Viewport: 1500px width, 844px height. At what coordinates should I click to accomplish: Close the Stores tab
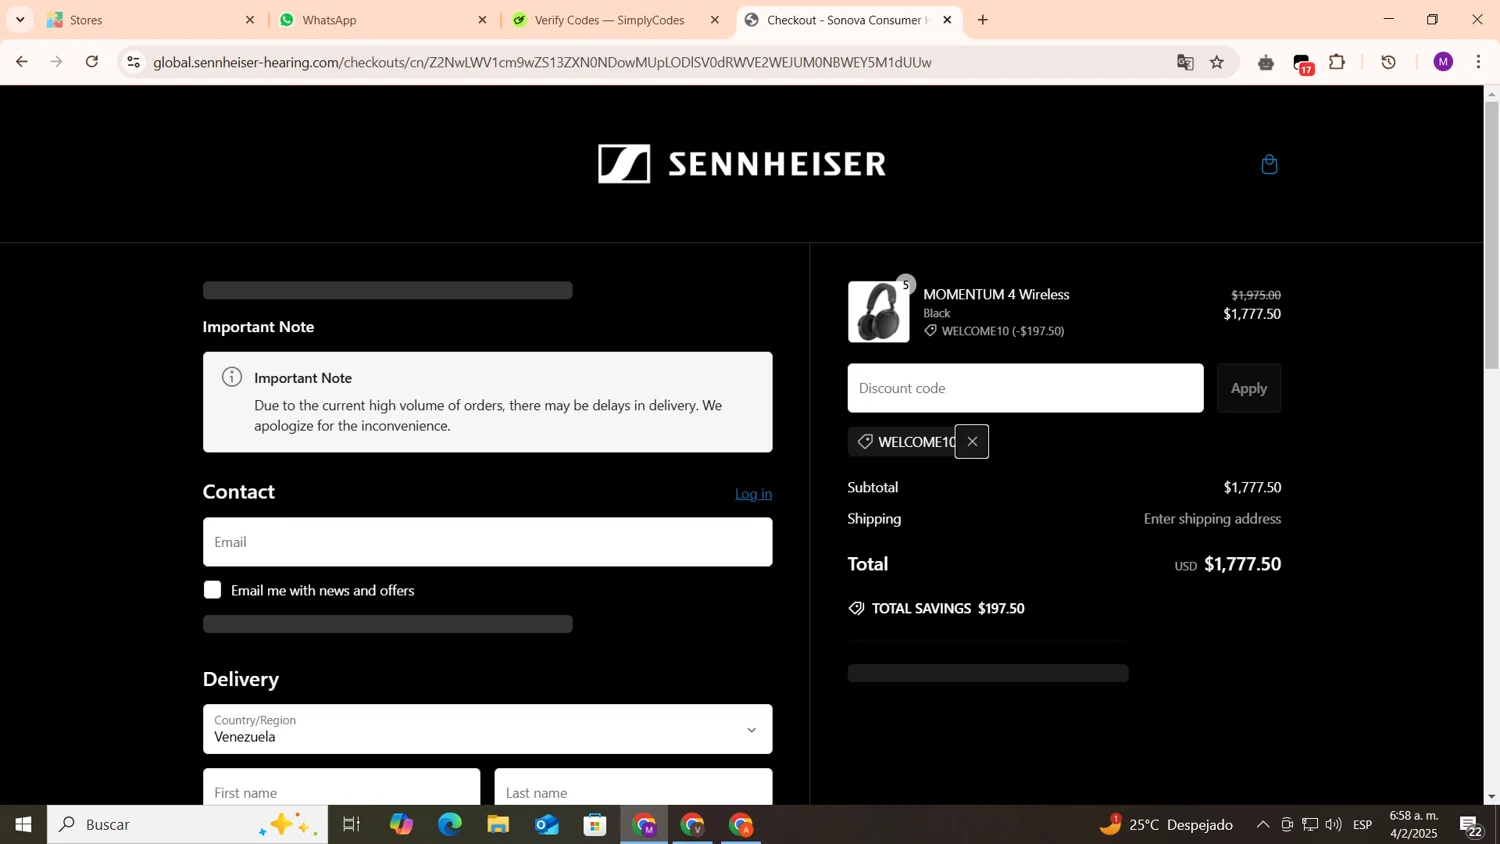(x=250, y=20)
